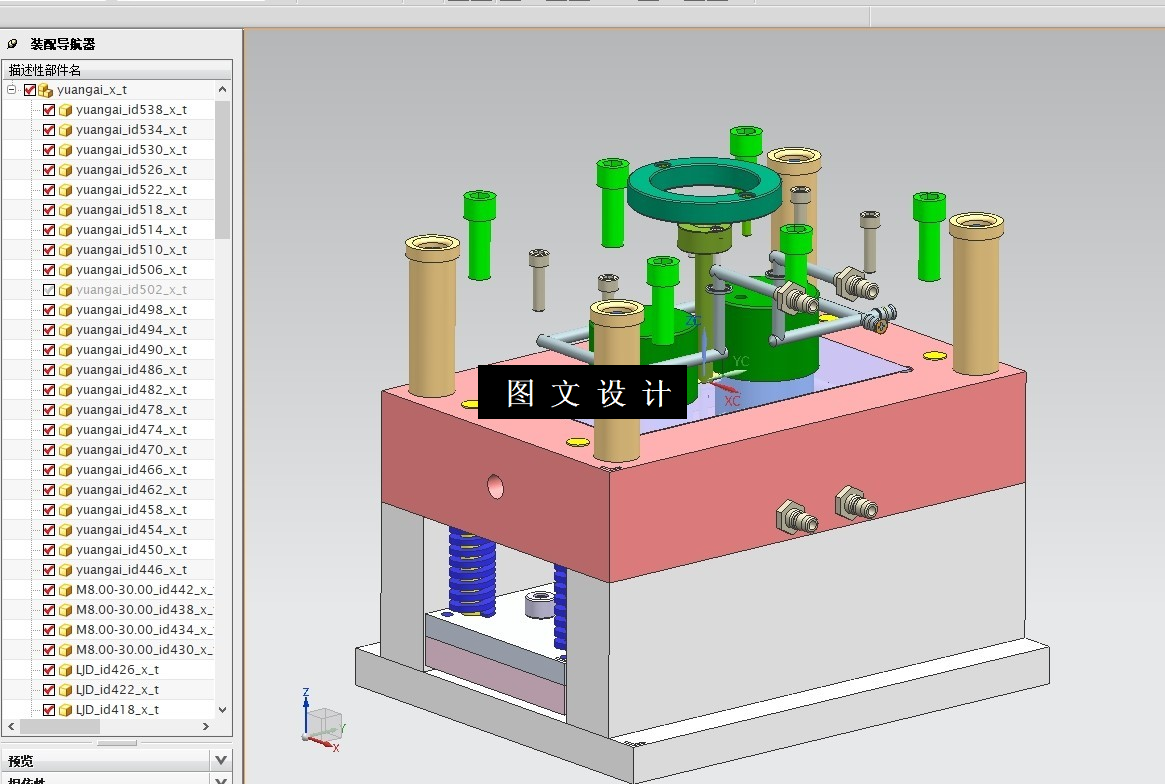Click the part icon of yuangai_id498_x_t

[x=65, y=310]
